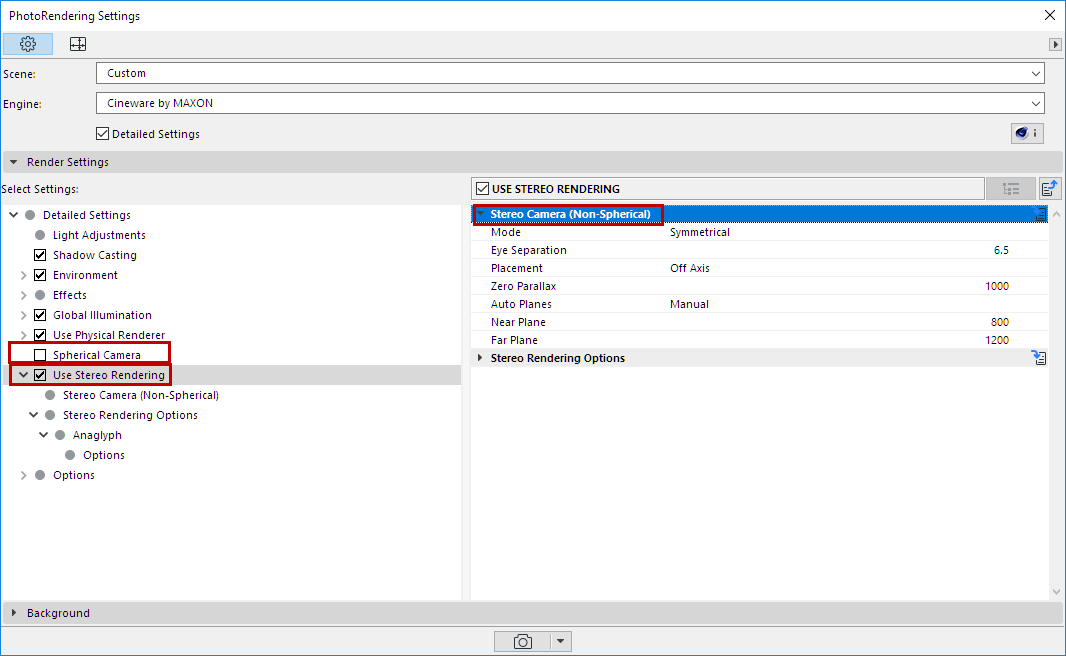The image size is (1066, 656).
Task: Collapse the Anaglyph tree node
Action: coord(44,434)
